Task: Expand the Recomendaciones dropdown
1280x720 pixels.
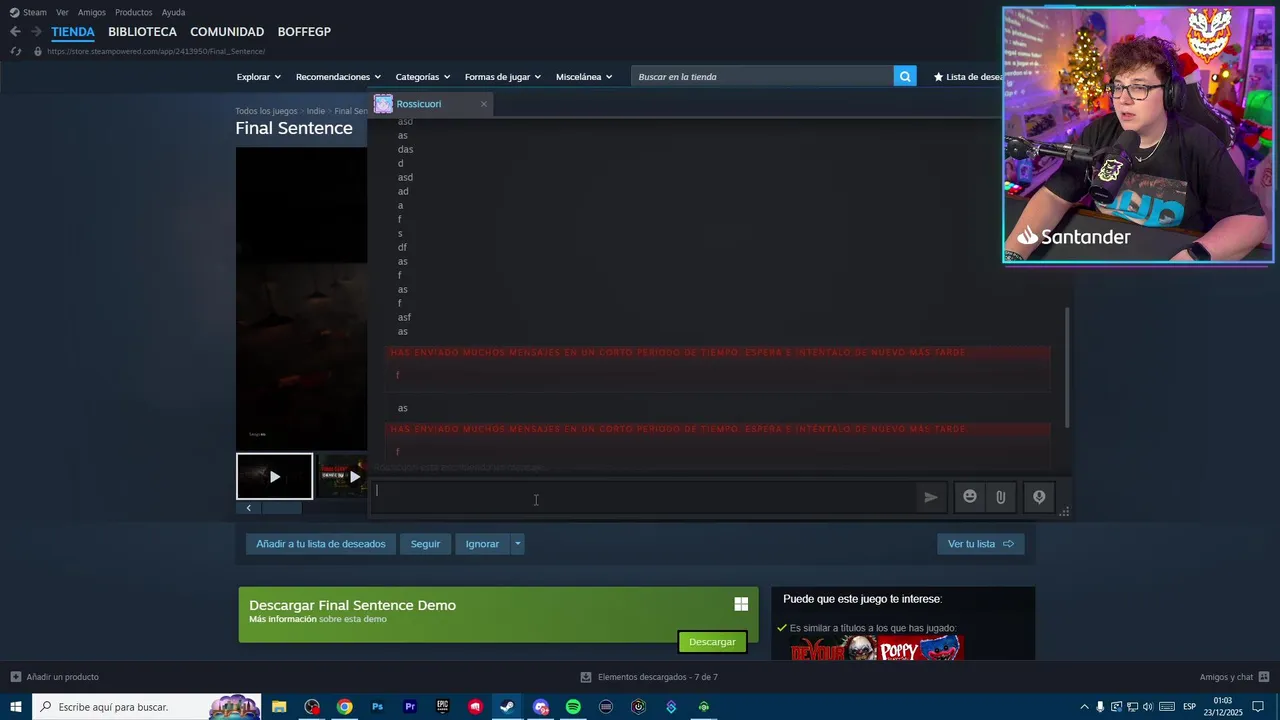Action: 338,77
